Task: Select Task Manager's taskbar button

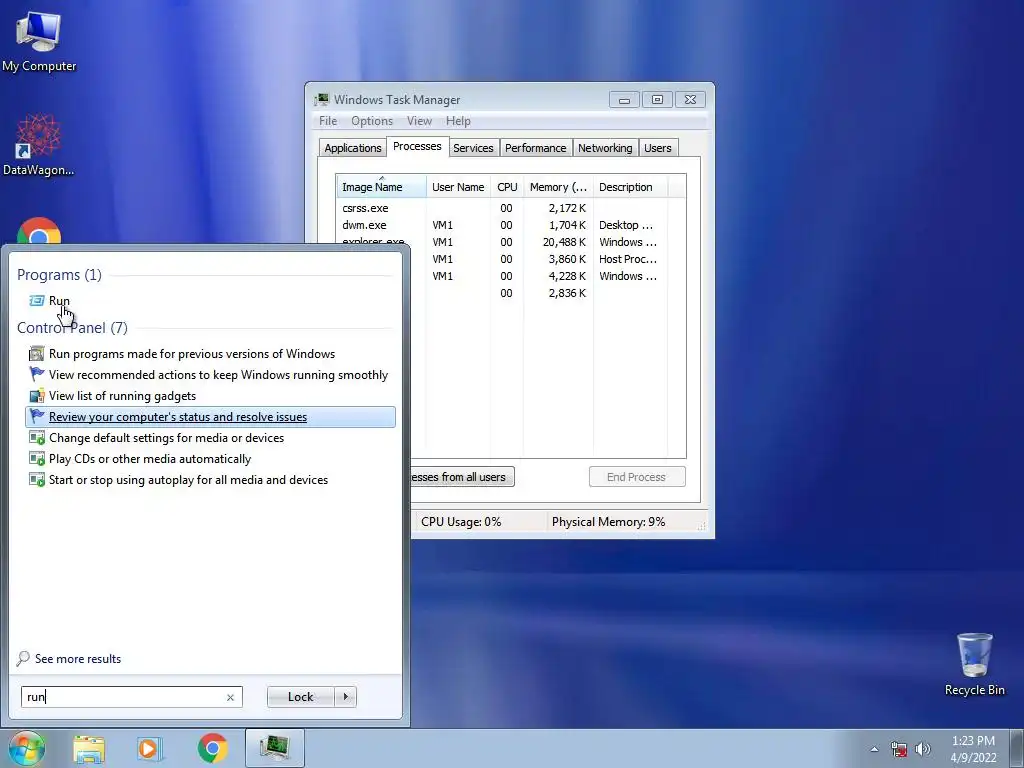Action: point(275,748)
